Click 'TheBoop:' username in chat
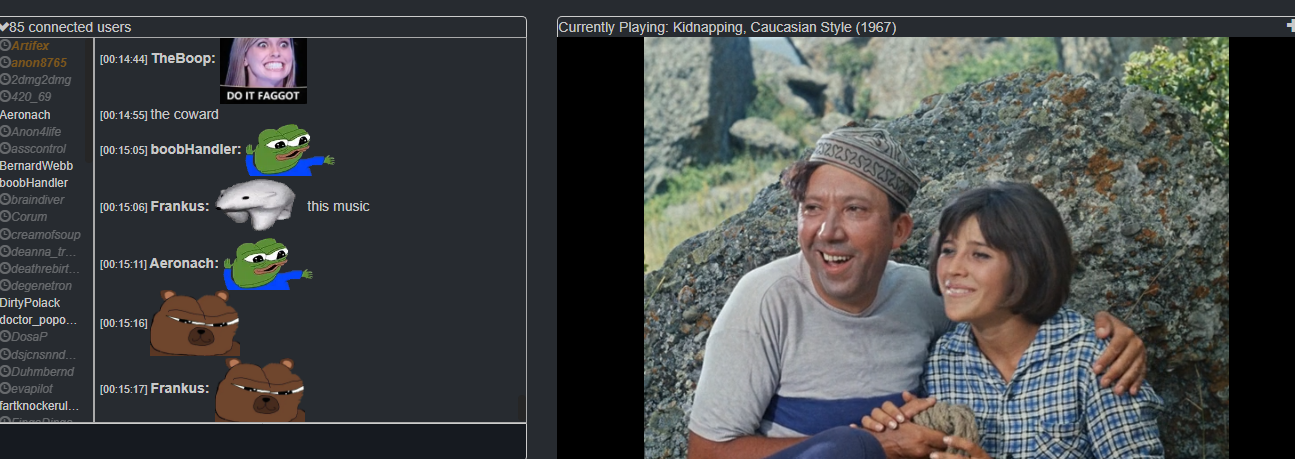 tap(183, 59)
